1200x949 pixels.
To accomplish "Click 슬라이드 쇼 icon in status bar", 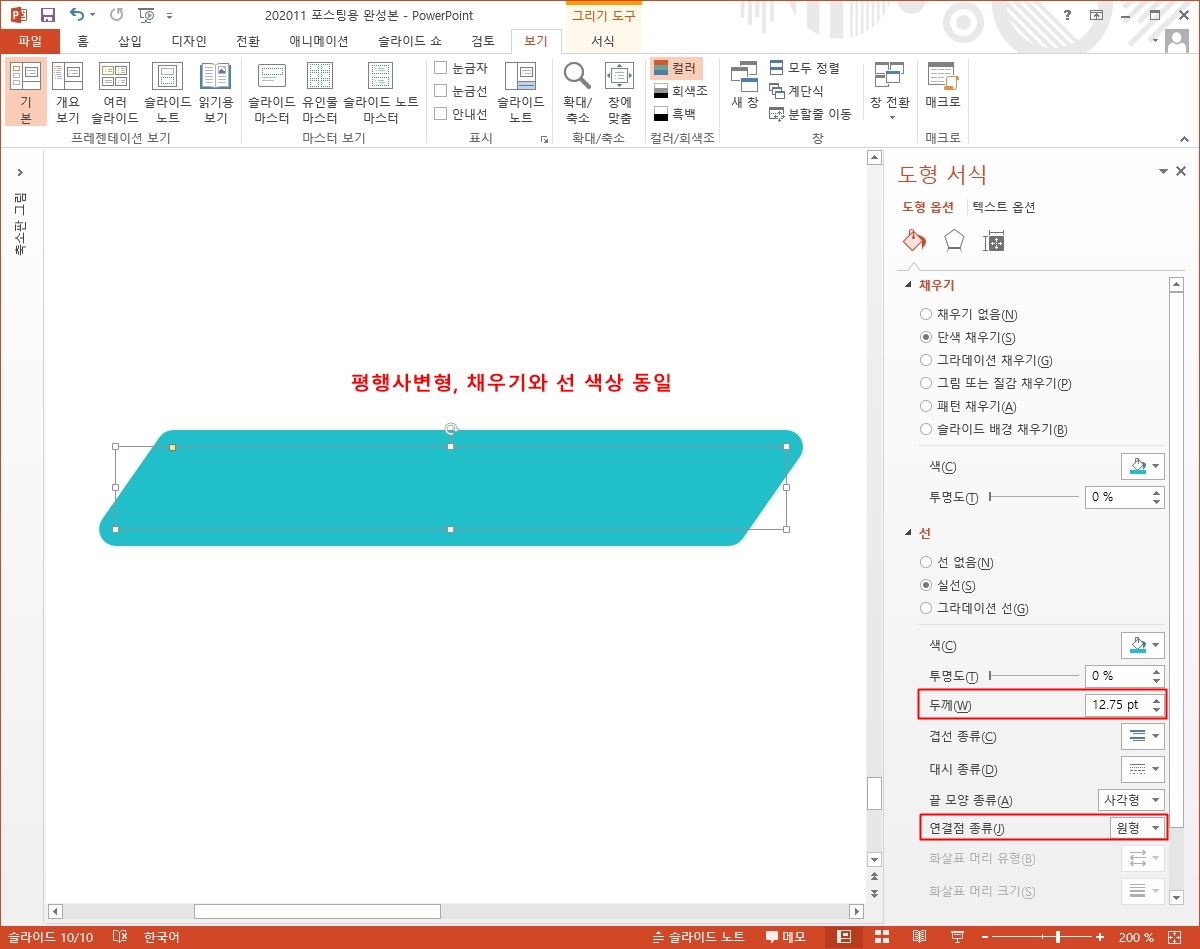I will pos(956,937).
